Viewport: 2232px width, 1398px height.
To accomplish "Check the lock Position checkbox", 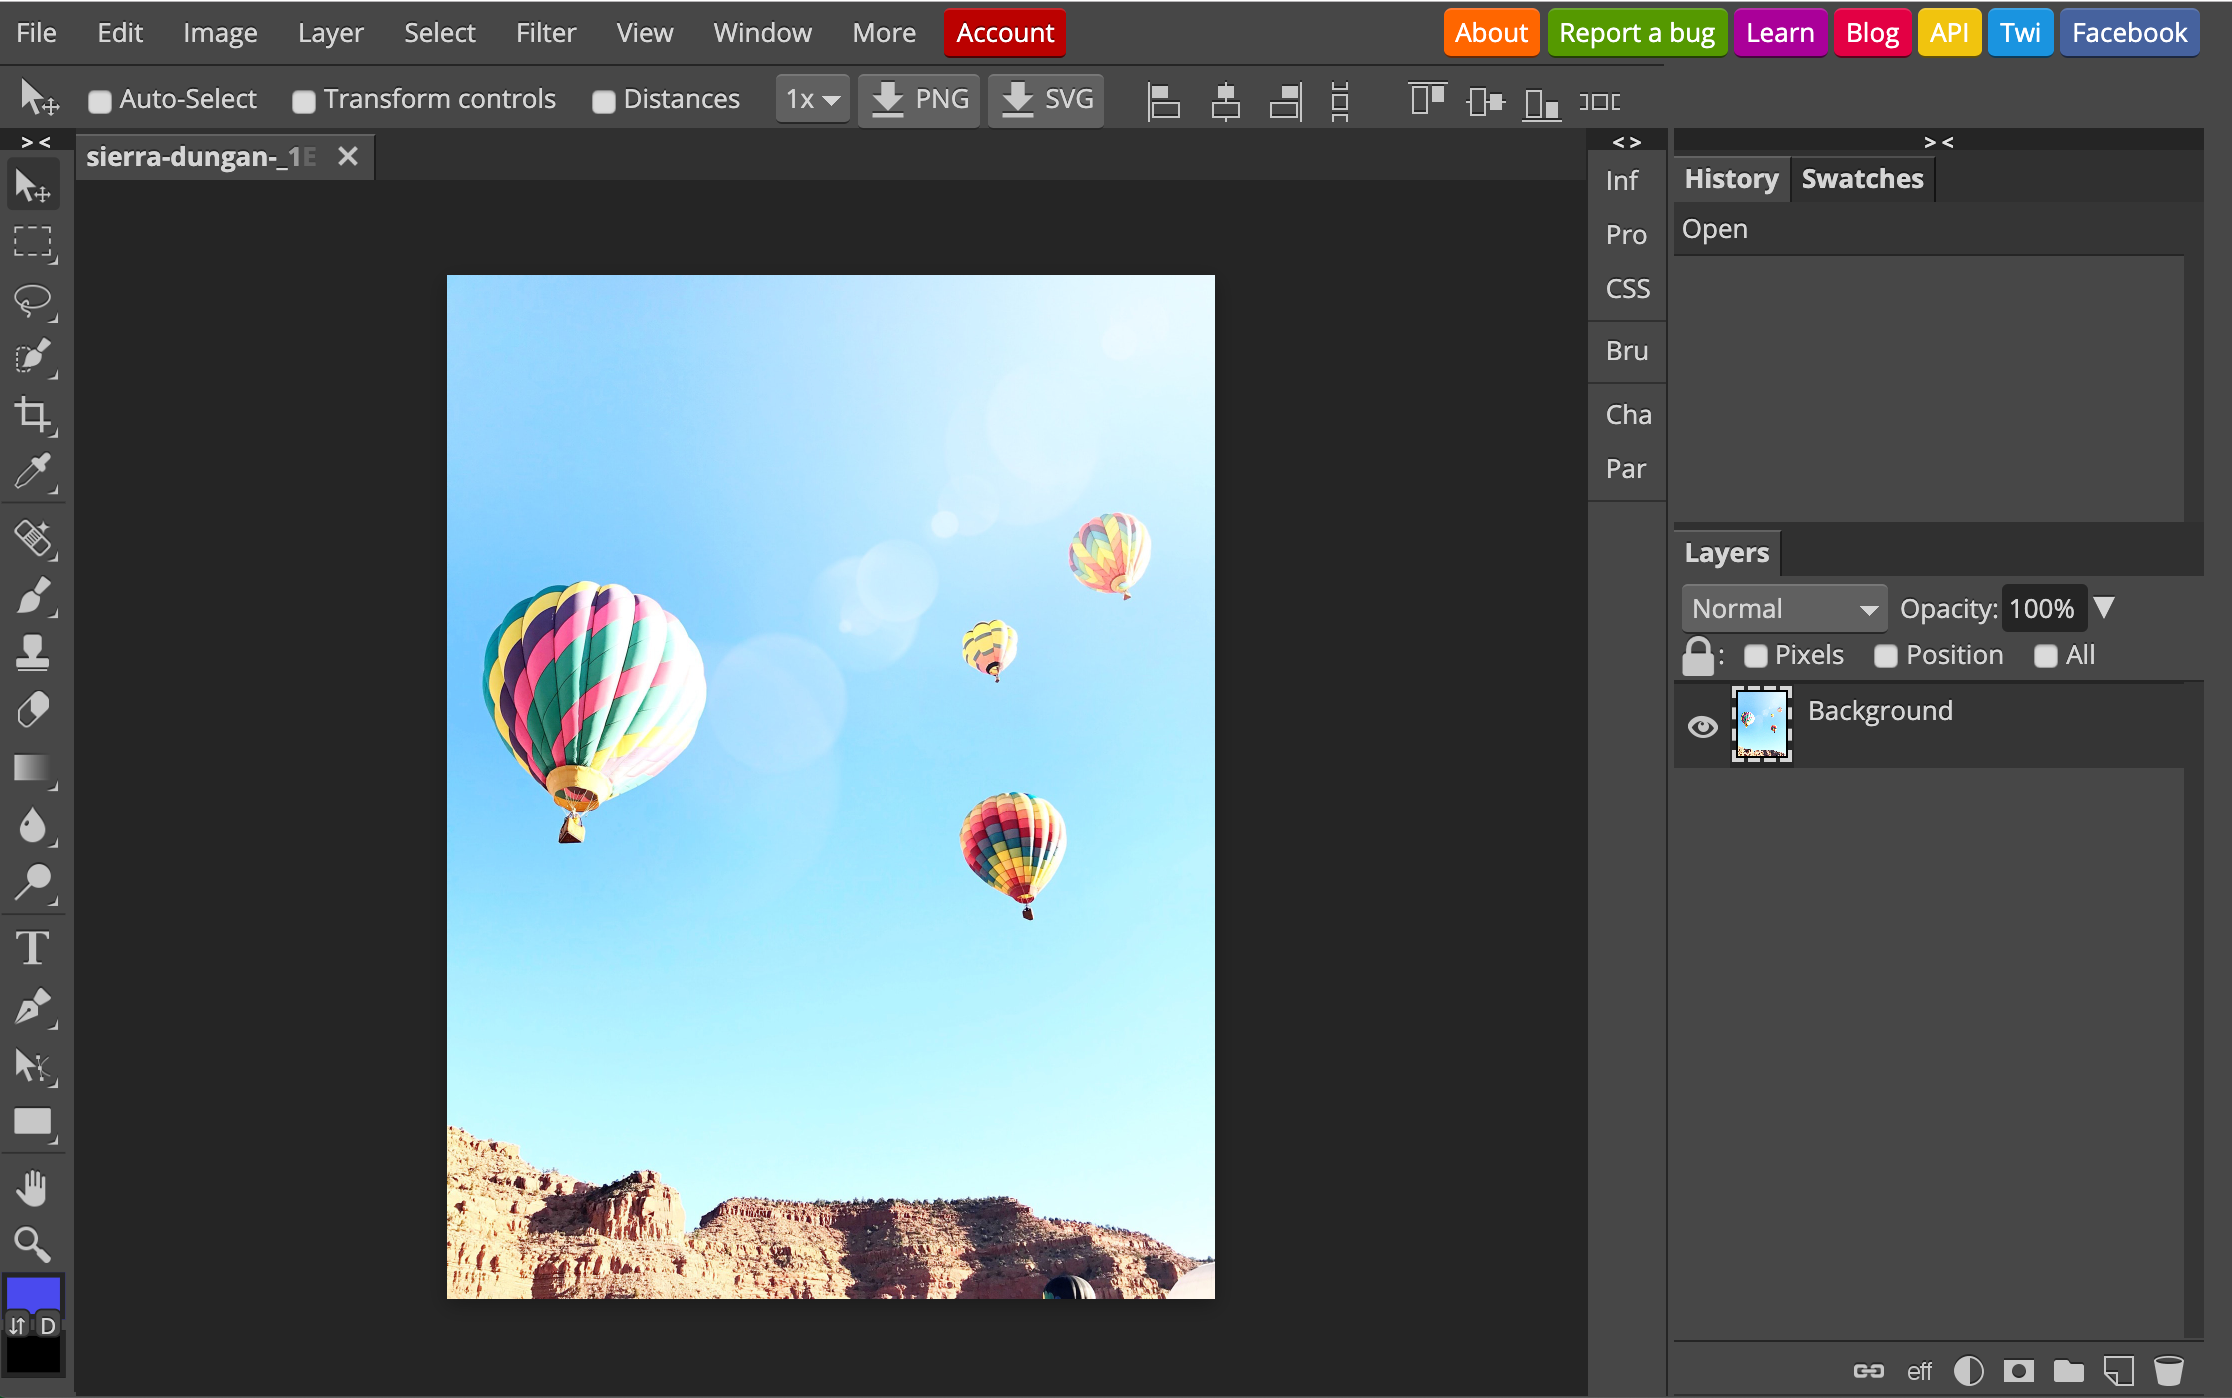I will 1886,656.
